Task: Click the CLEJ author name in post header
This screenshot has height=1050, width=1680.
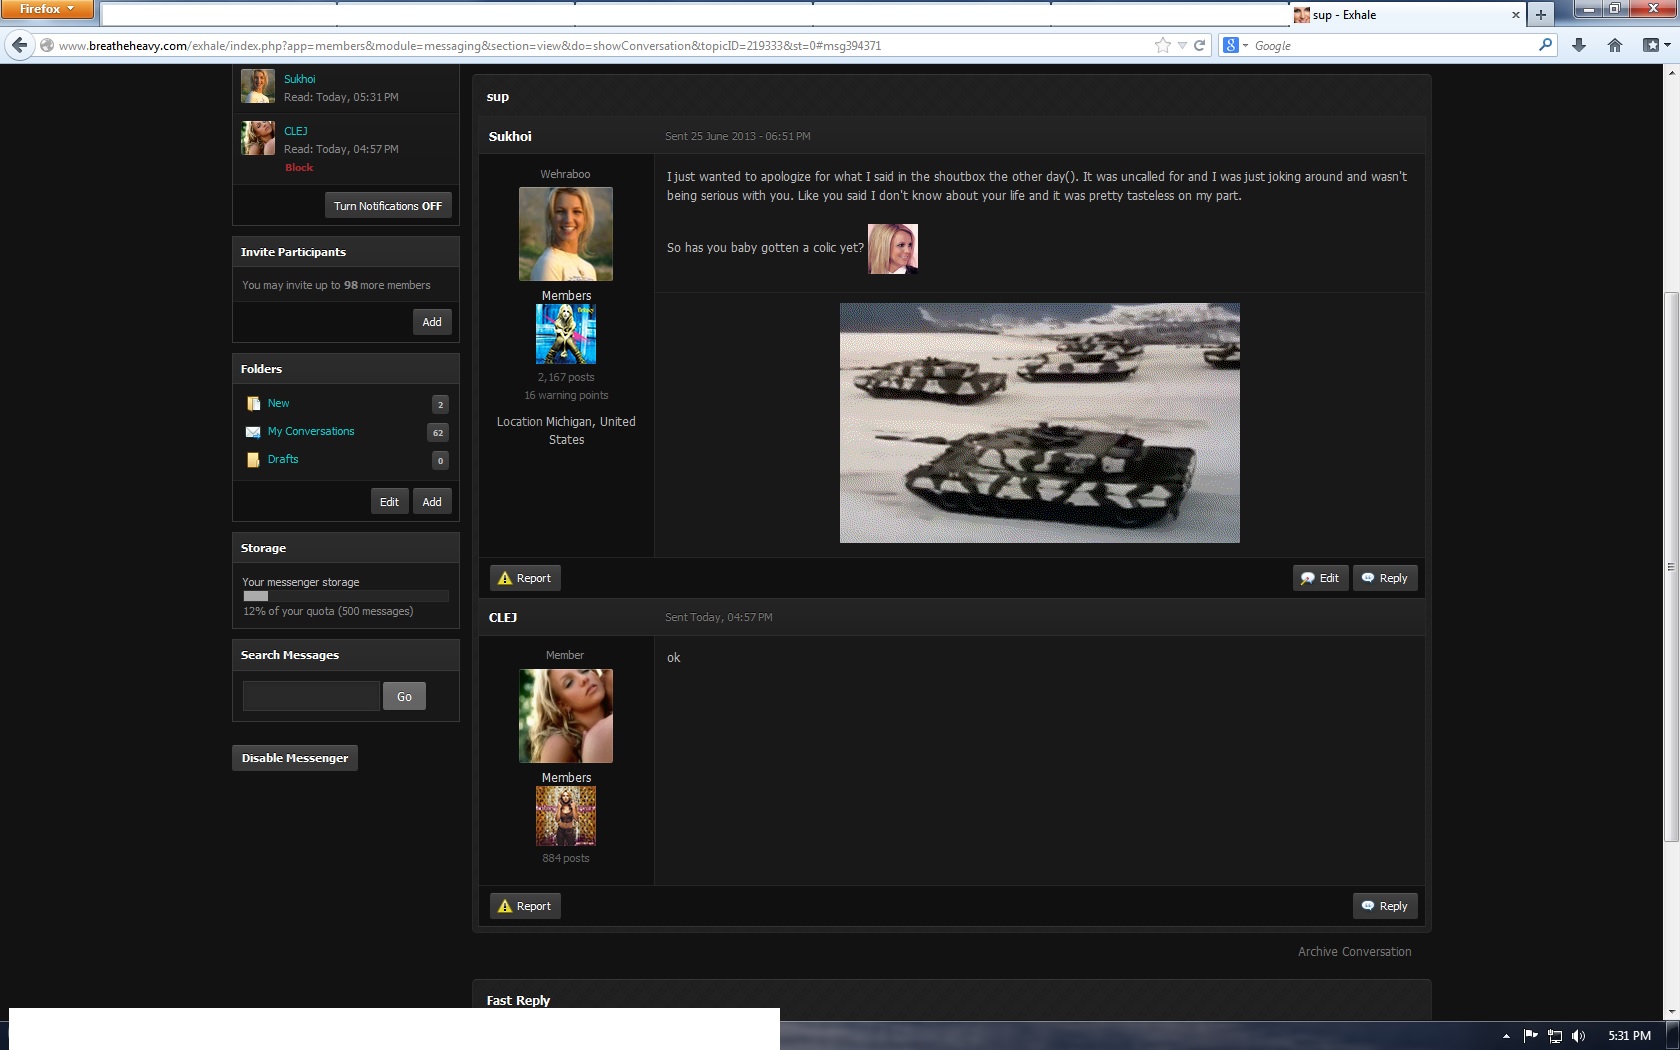Action: coord(503,617)
